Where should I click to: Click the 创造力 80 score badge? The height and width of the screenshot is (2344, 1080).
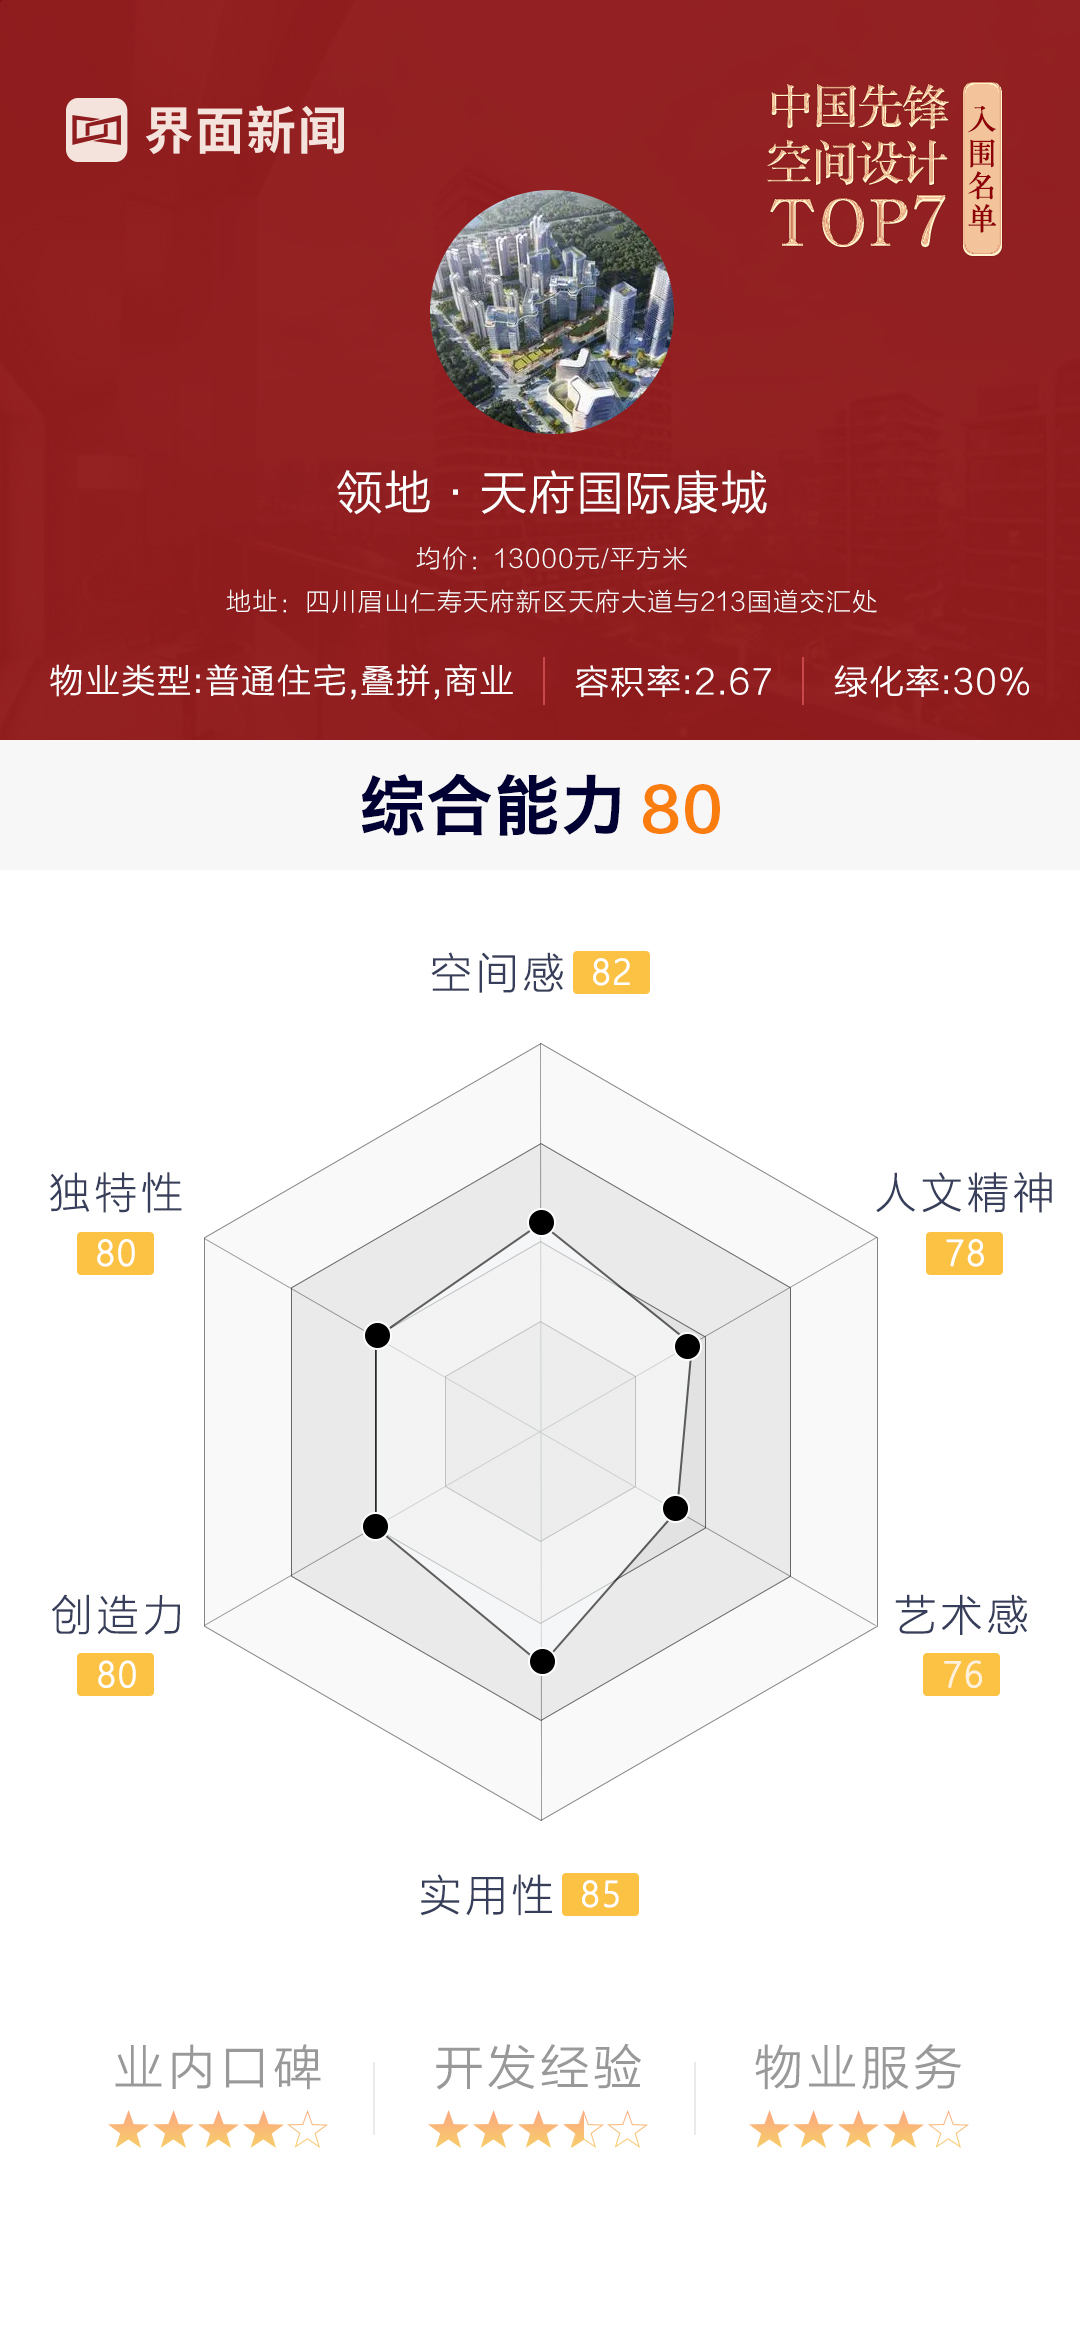click(116, 1674)
